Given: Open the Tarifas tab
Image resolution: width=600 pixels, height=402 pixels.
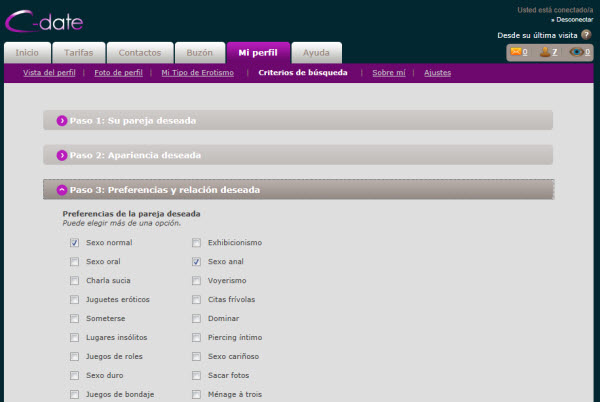Looking at the screenshot, I should coord(79,53).
